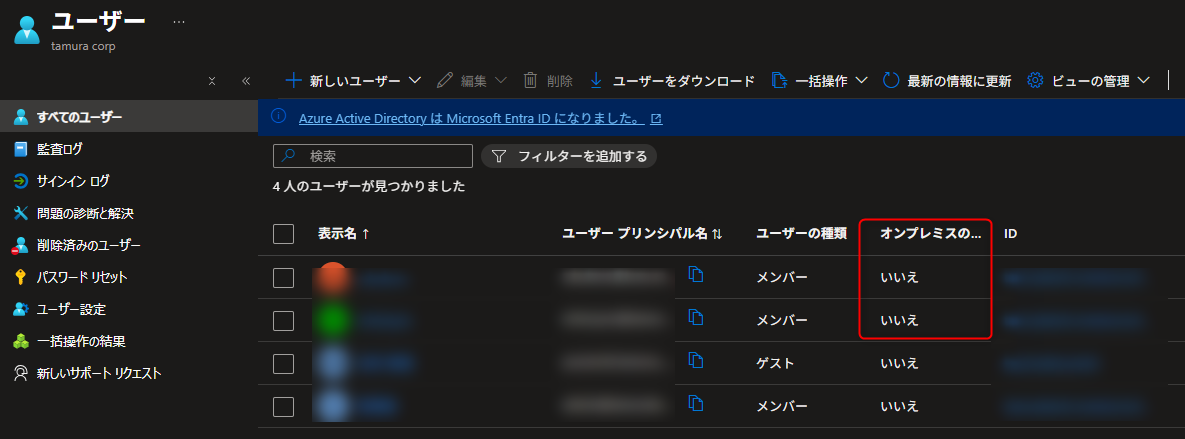This screenshot has width=1185, height=439.
Task: Sort by ユーザー プリンシパル名 arrows icon
Action: (718, 234)
